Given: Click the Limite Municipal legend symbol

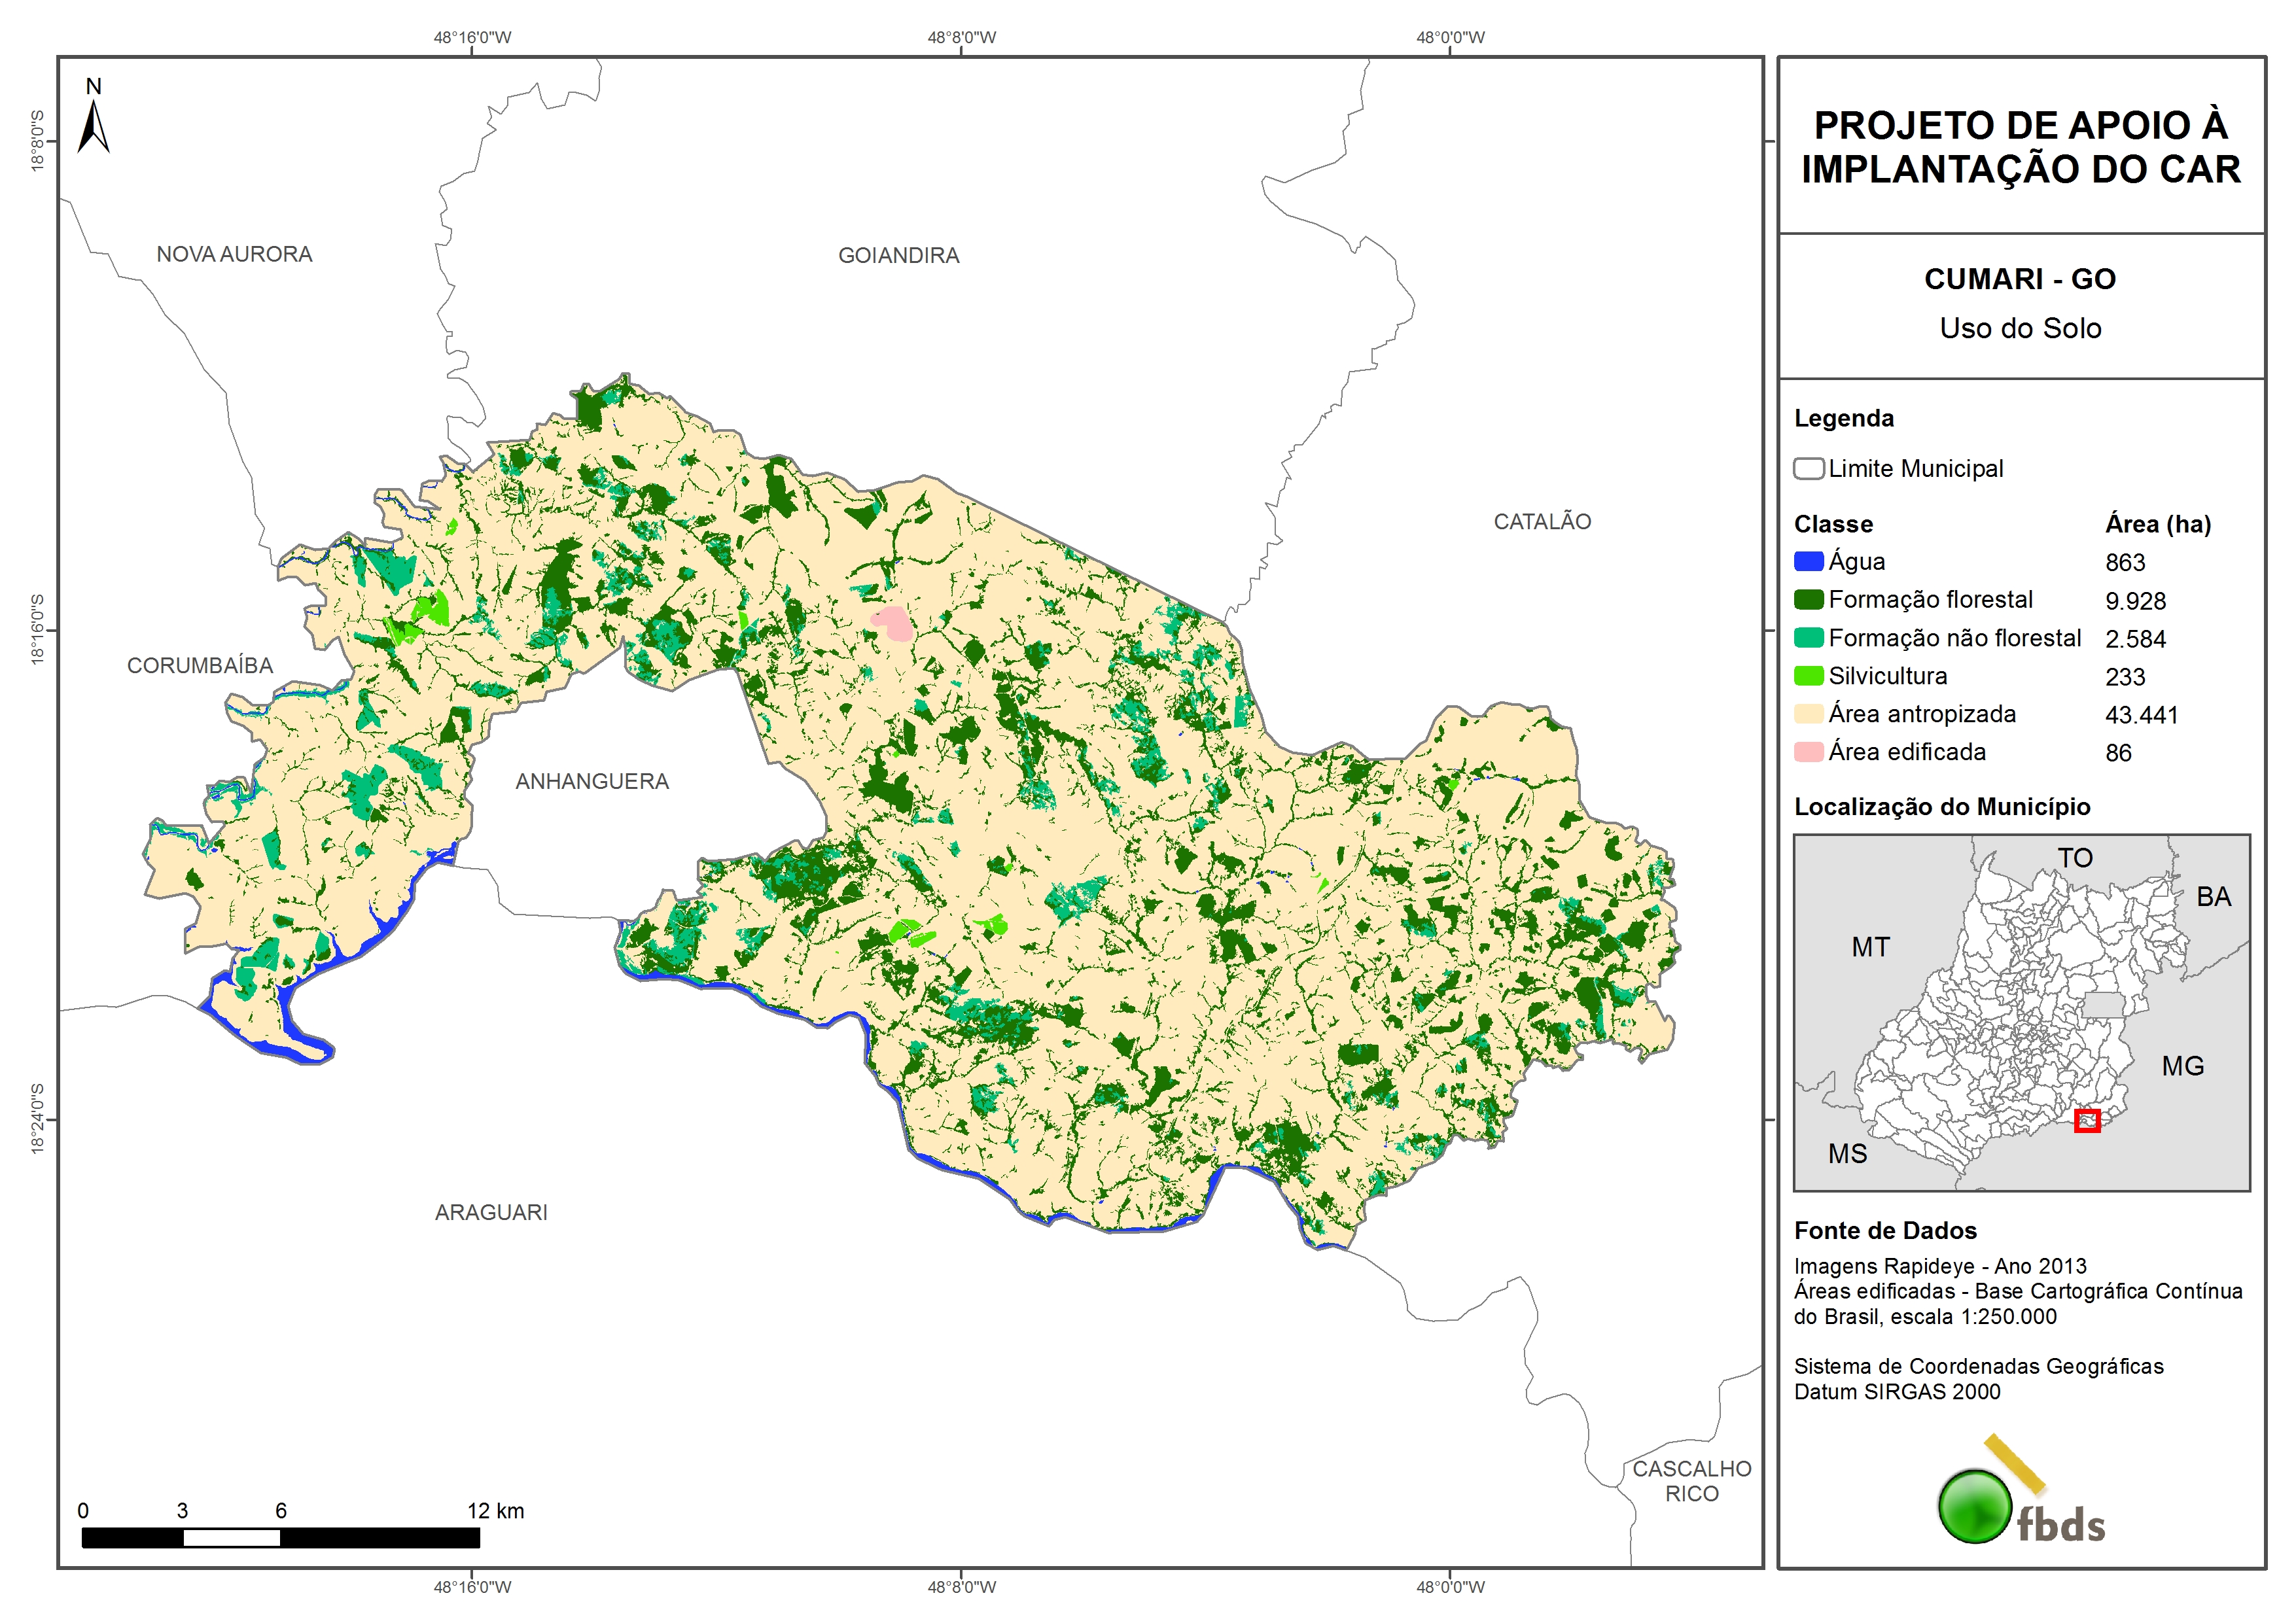Looking at the screenshot, I should pos(1808,468).
